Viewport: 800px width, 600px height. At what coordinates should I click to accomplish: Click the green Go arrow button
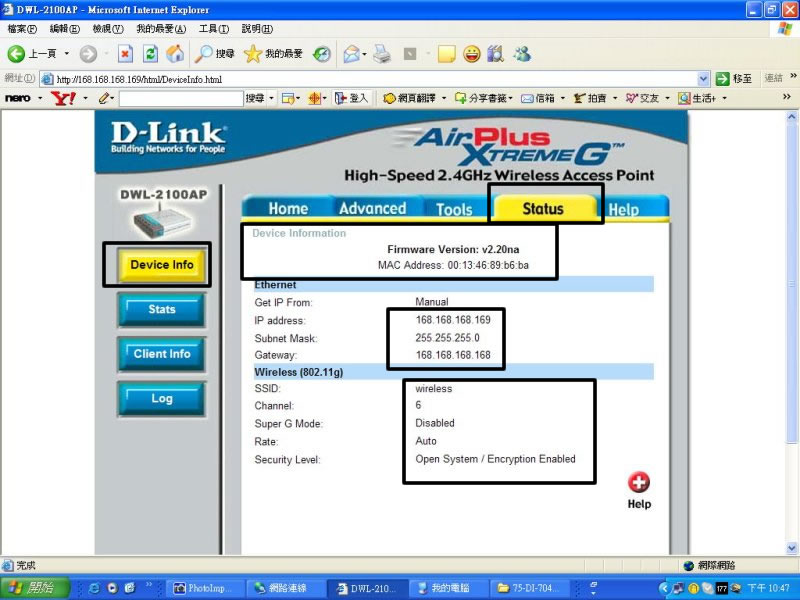pos(722,79)
